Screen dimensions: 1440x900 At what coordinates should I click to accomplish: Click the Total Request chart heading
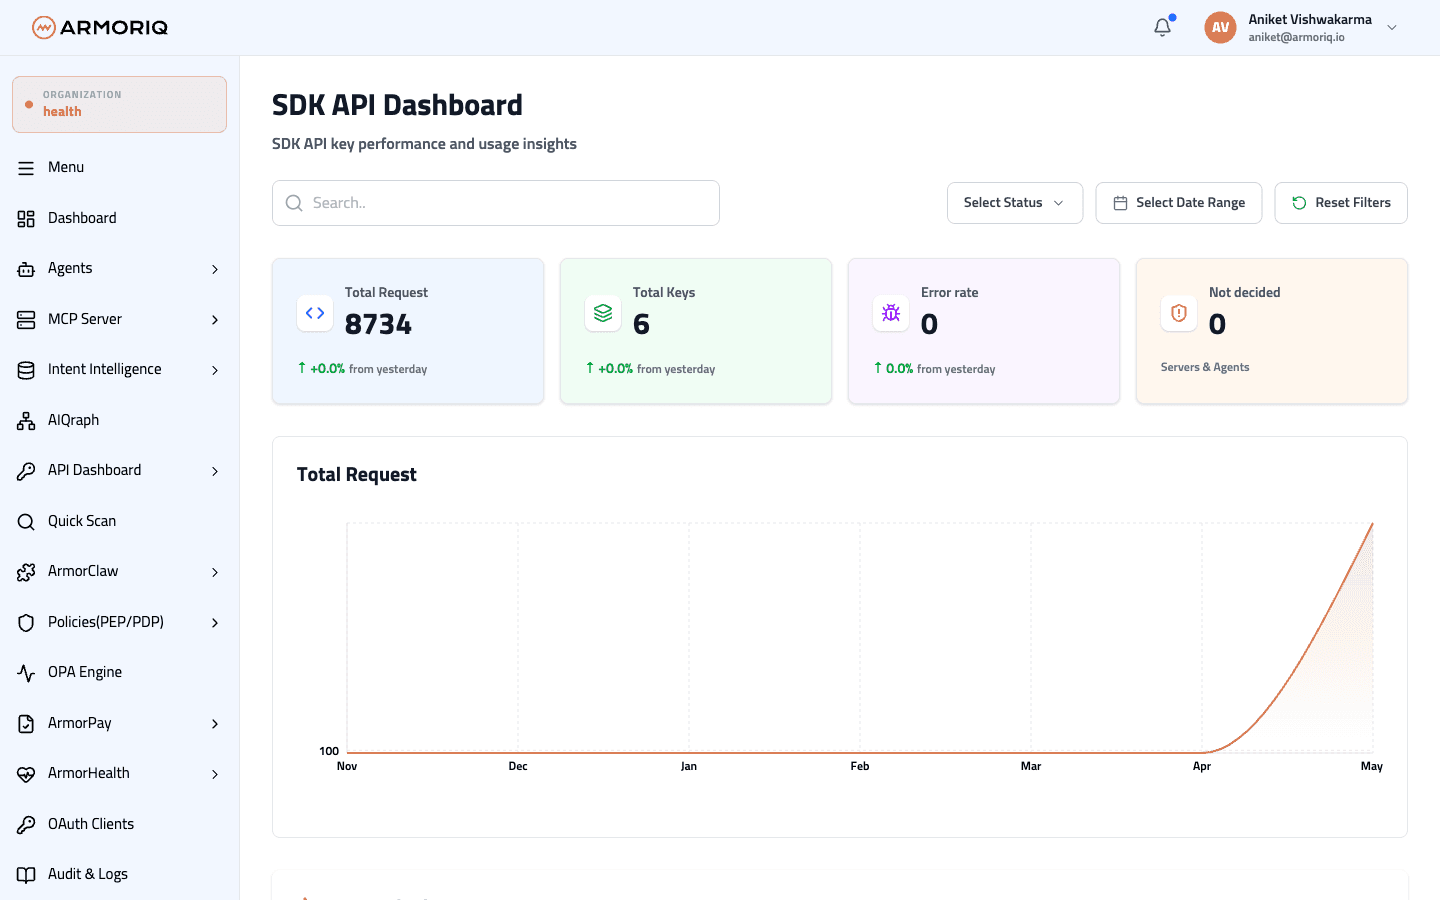point(357,475)
